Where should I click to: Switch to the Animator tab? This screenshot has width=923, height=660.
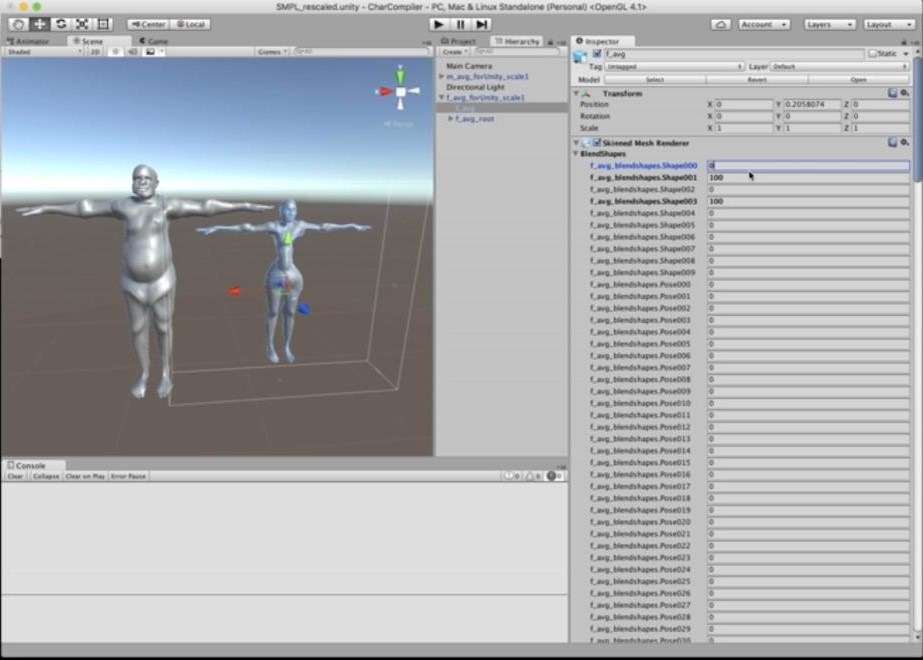[28, 41]
